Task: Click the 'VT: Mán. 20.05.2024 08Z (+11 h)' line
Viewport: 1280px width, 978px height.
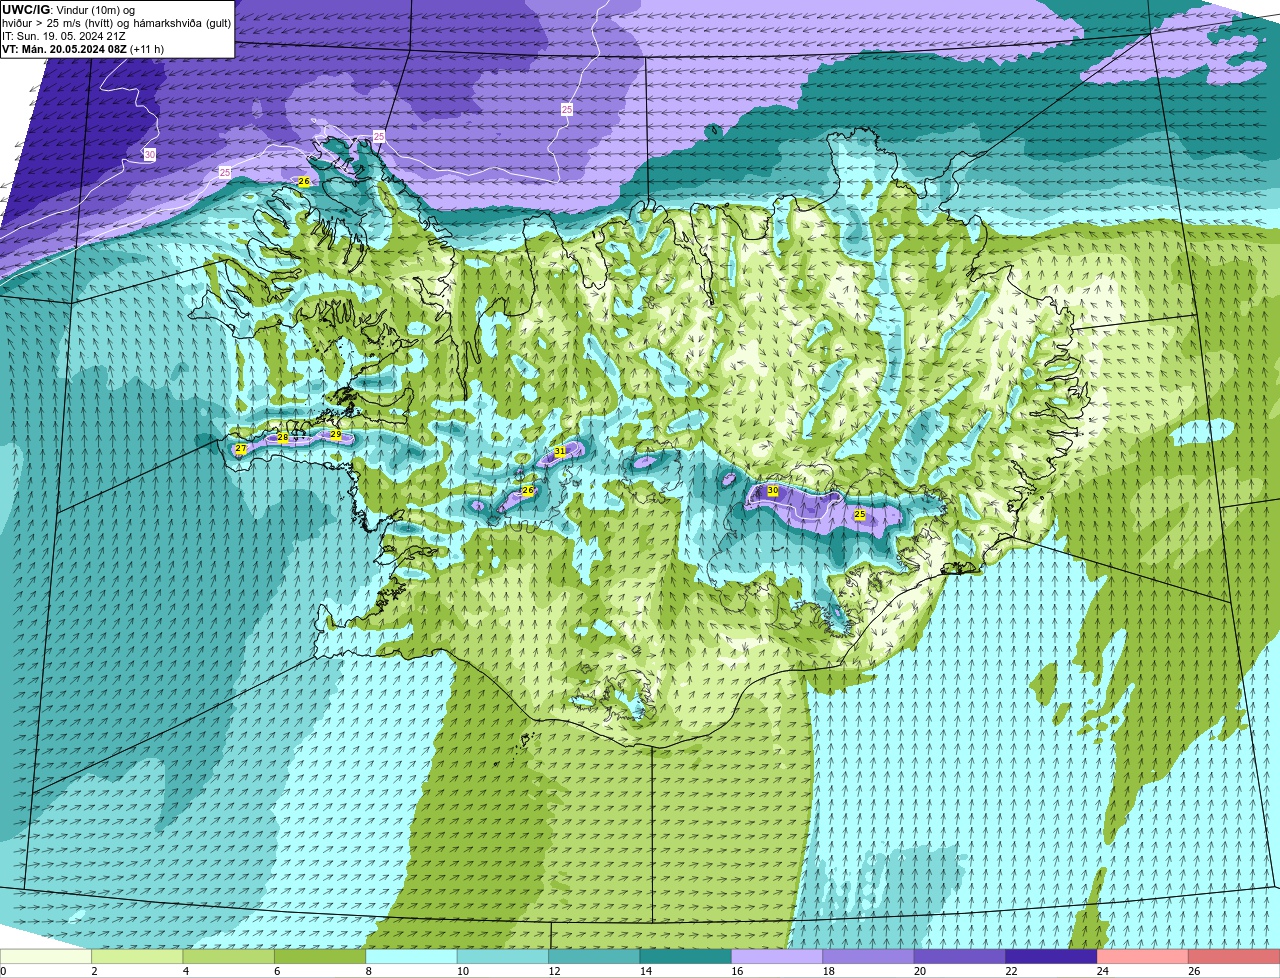Action: coord(83,49)
